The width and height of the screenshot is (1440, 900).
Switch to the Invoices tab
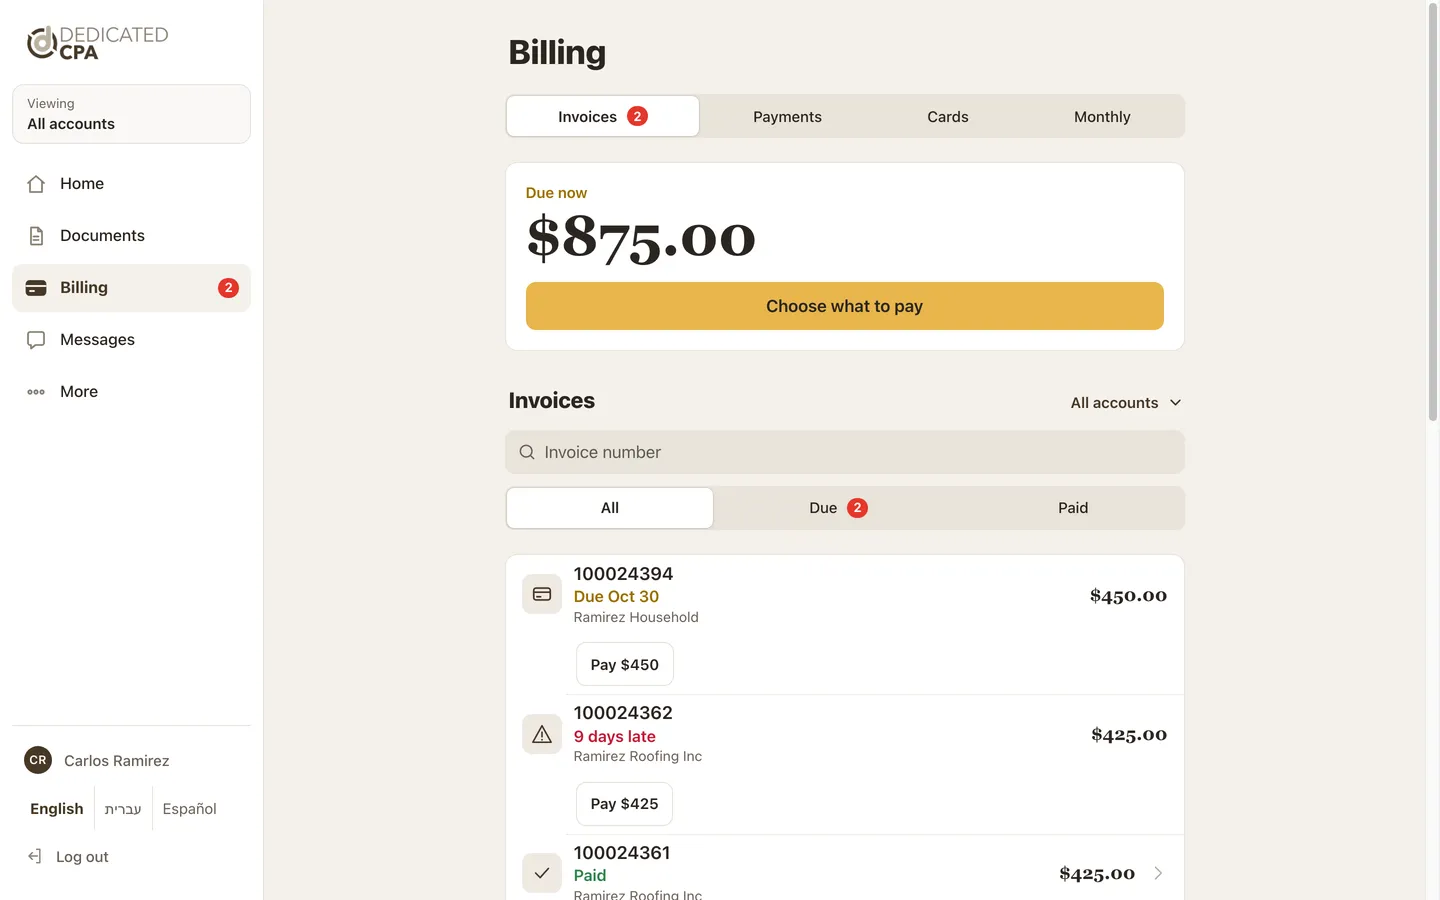pyautogui.click(x=603, y=116)
